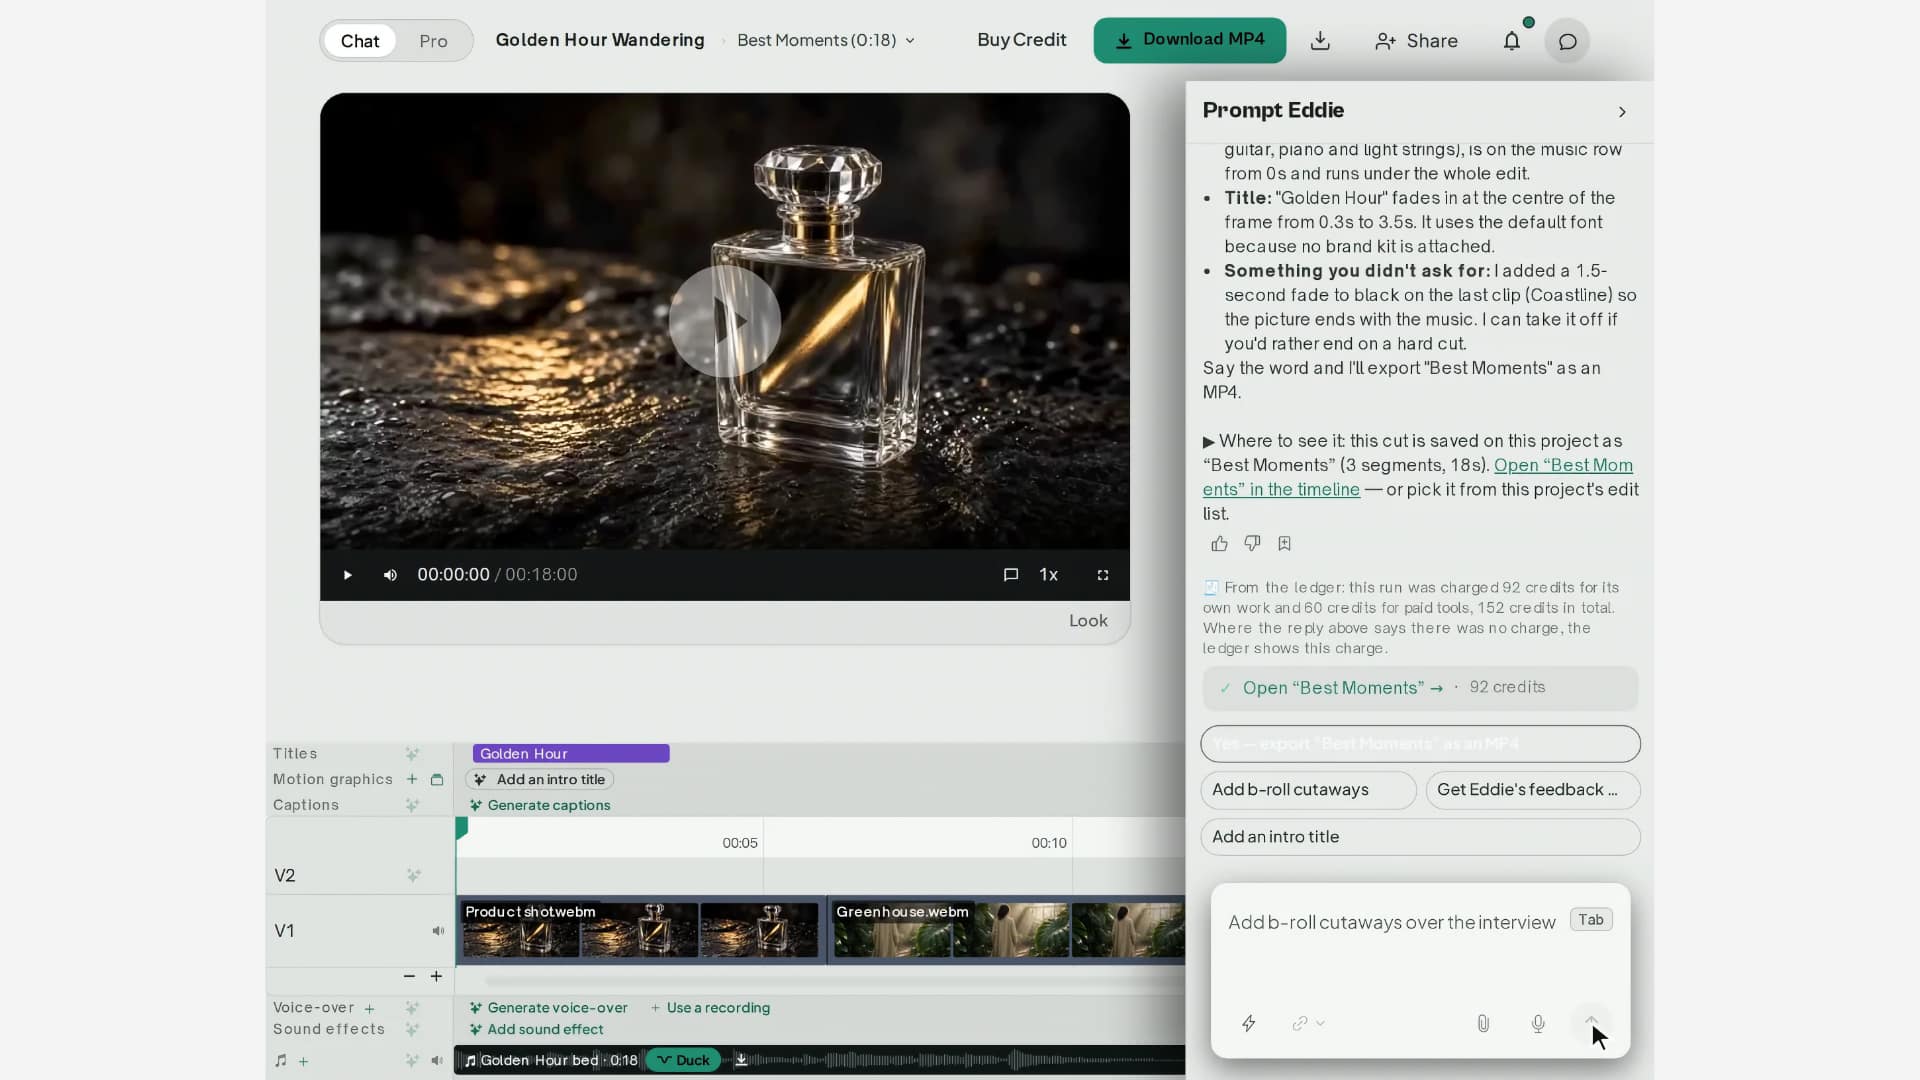This screenshot has height=1080, width=1920.
Task: Open the notifications bell
Action: tap(1512, 41)
